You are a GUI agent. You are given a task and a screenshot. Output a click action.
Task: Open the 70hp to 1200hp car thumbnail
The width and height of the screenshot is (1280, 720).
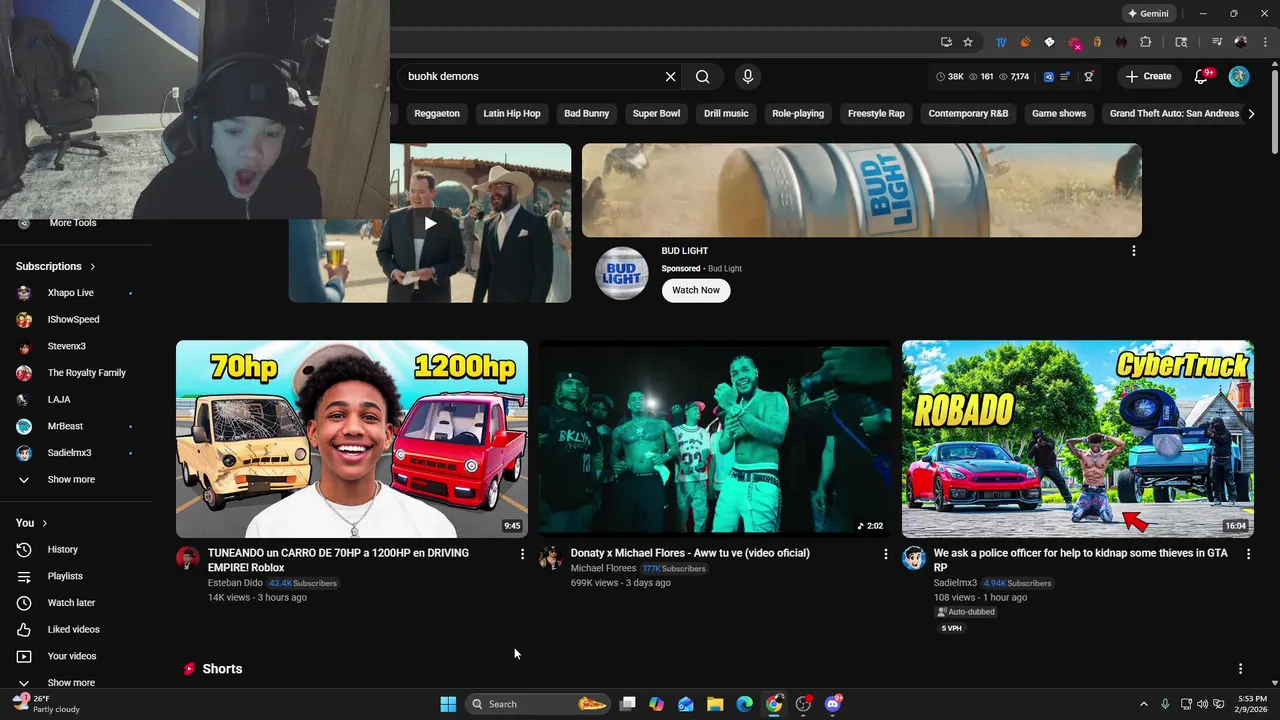point(352,439)
